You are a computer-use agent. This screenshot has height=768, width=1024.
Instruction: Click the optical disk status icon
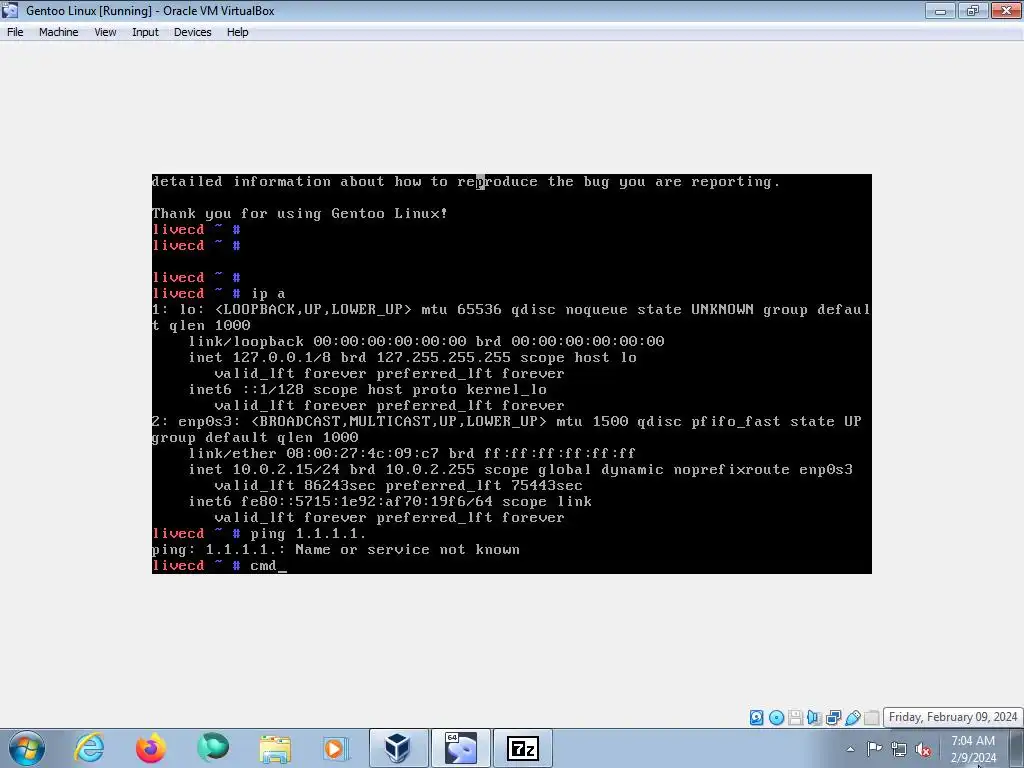point(776,718)
